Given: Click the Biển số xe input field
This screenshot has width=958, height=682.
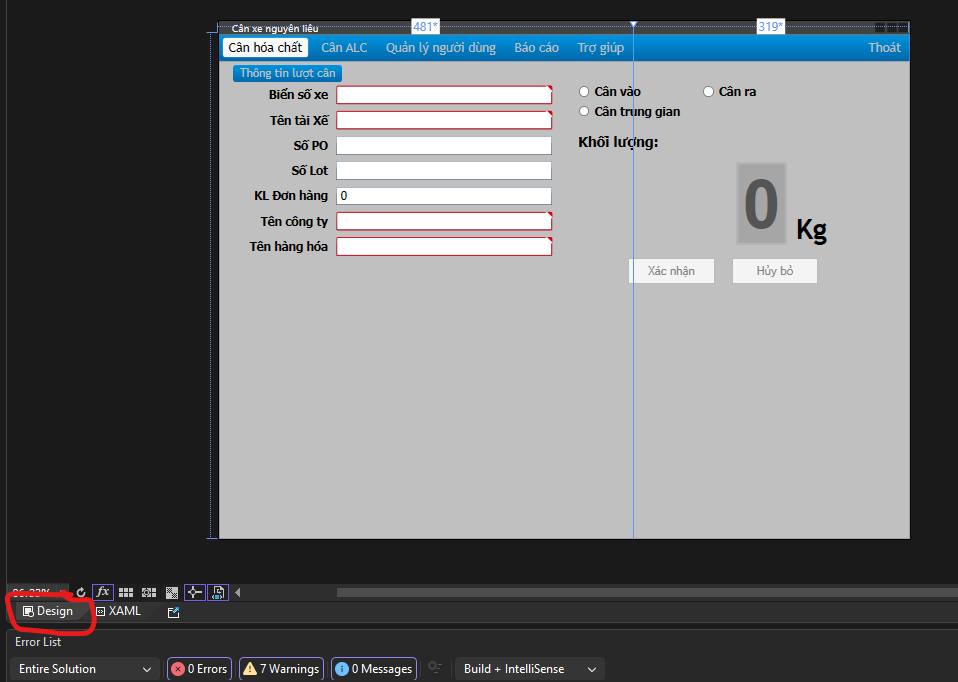Looking at the screenshot, I should (443, 95).
